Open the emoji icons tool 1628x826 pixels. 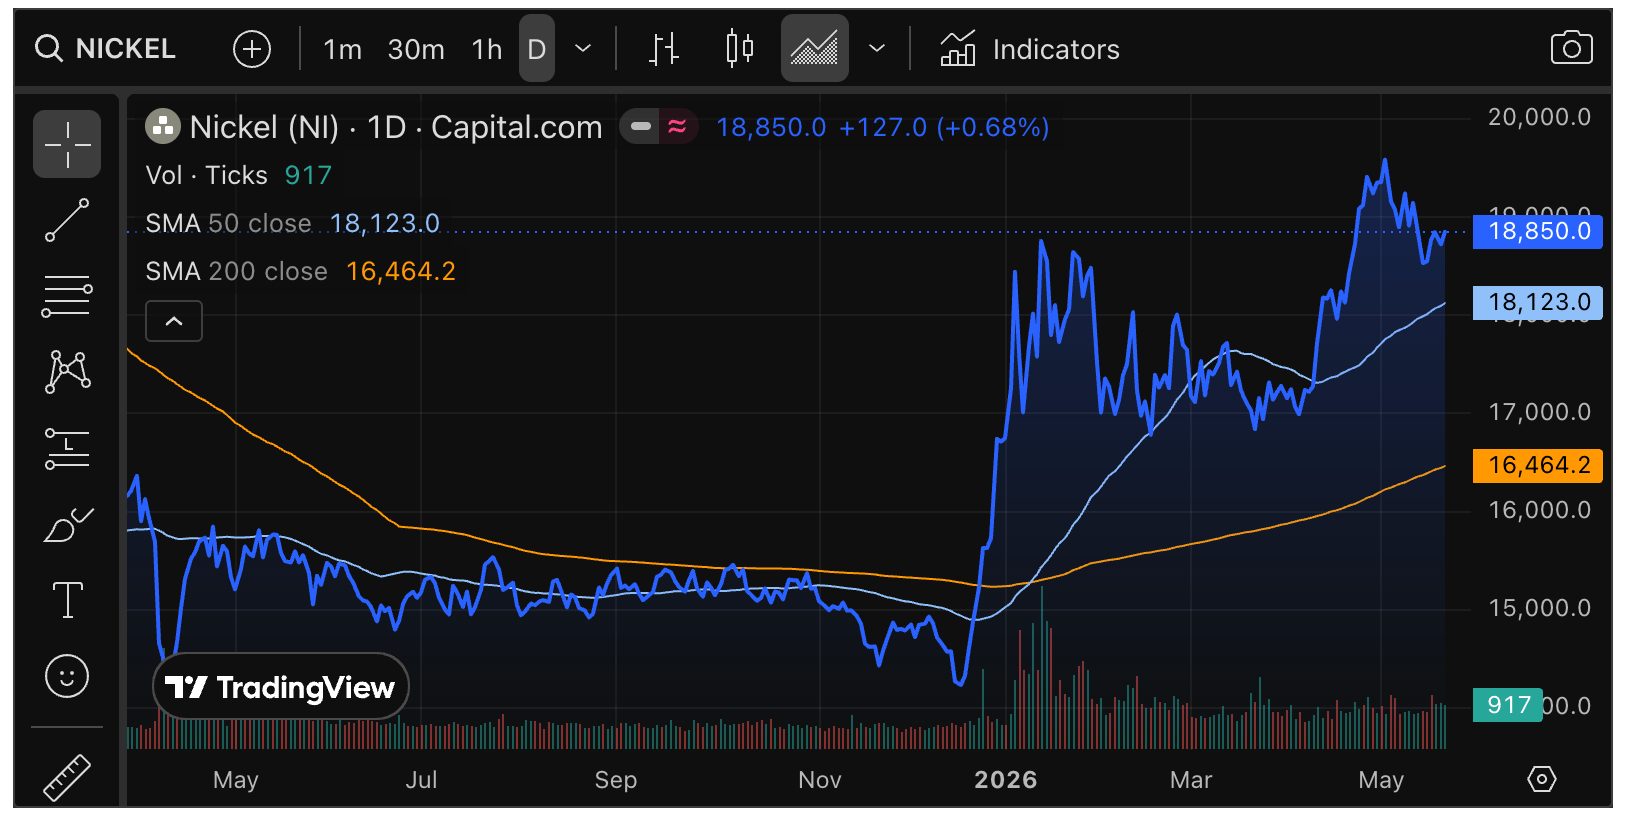coord(67,676)
